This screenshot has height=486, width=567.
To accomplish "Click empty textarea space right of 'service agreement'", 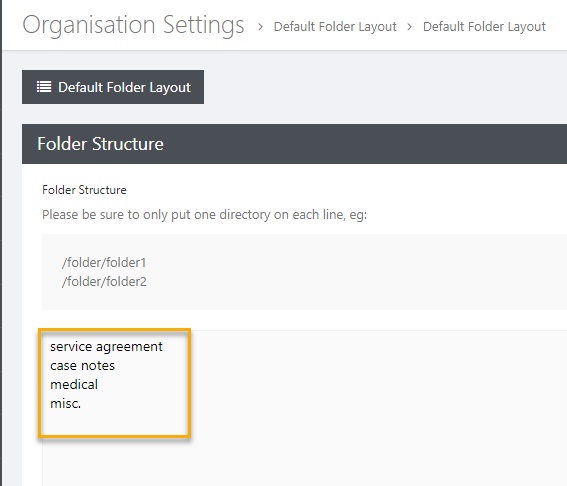I will point(362,346).
